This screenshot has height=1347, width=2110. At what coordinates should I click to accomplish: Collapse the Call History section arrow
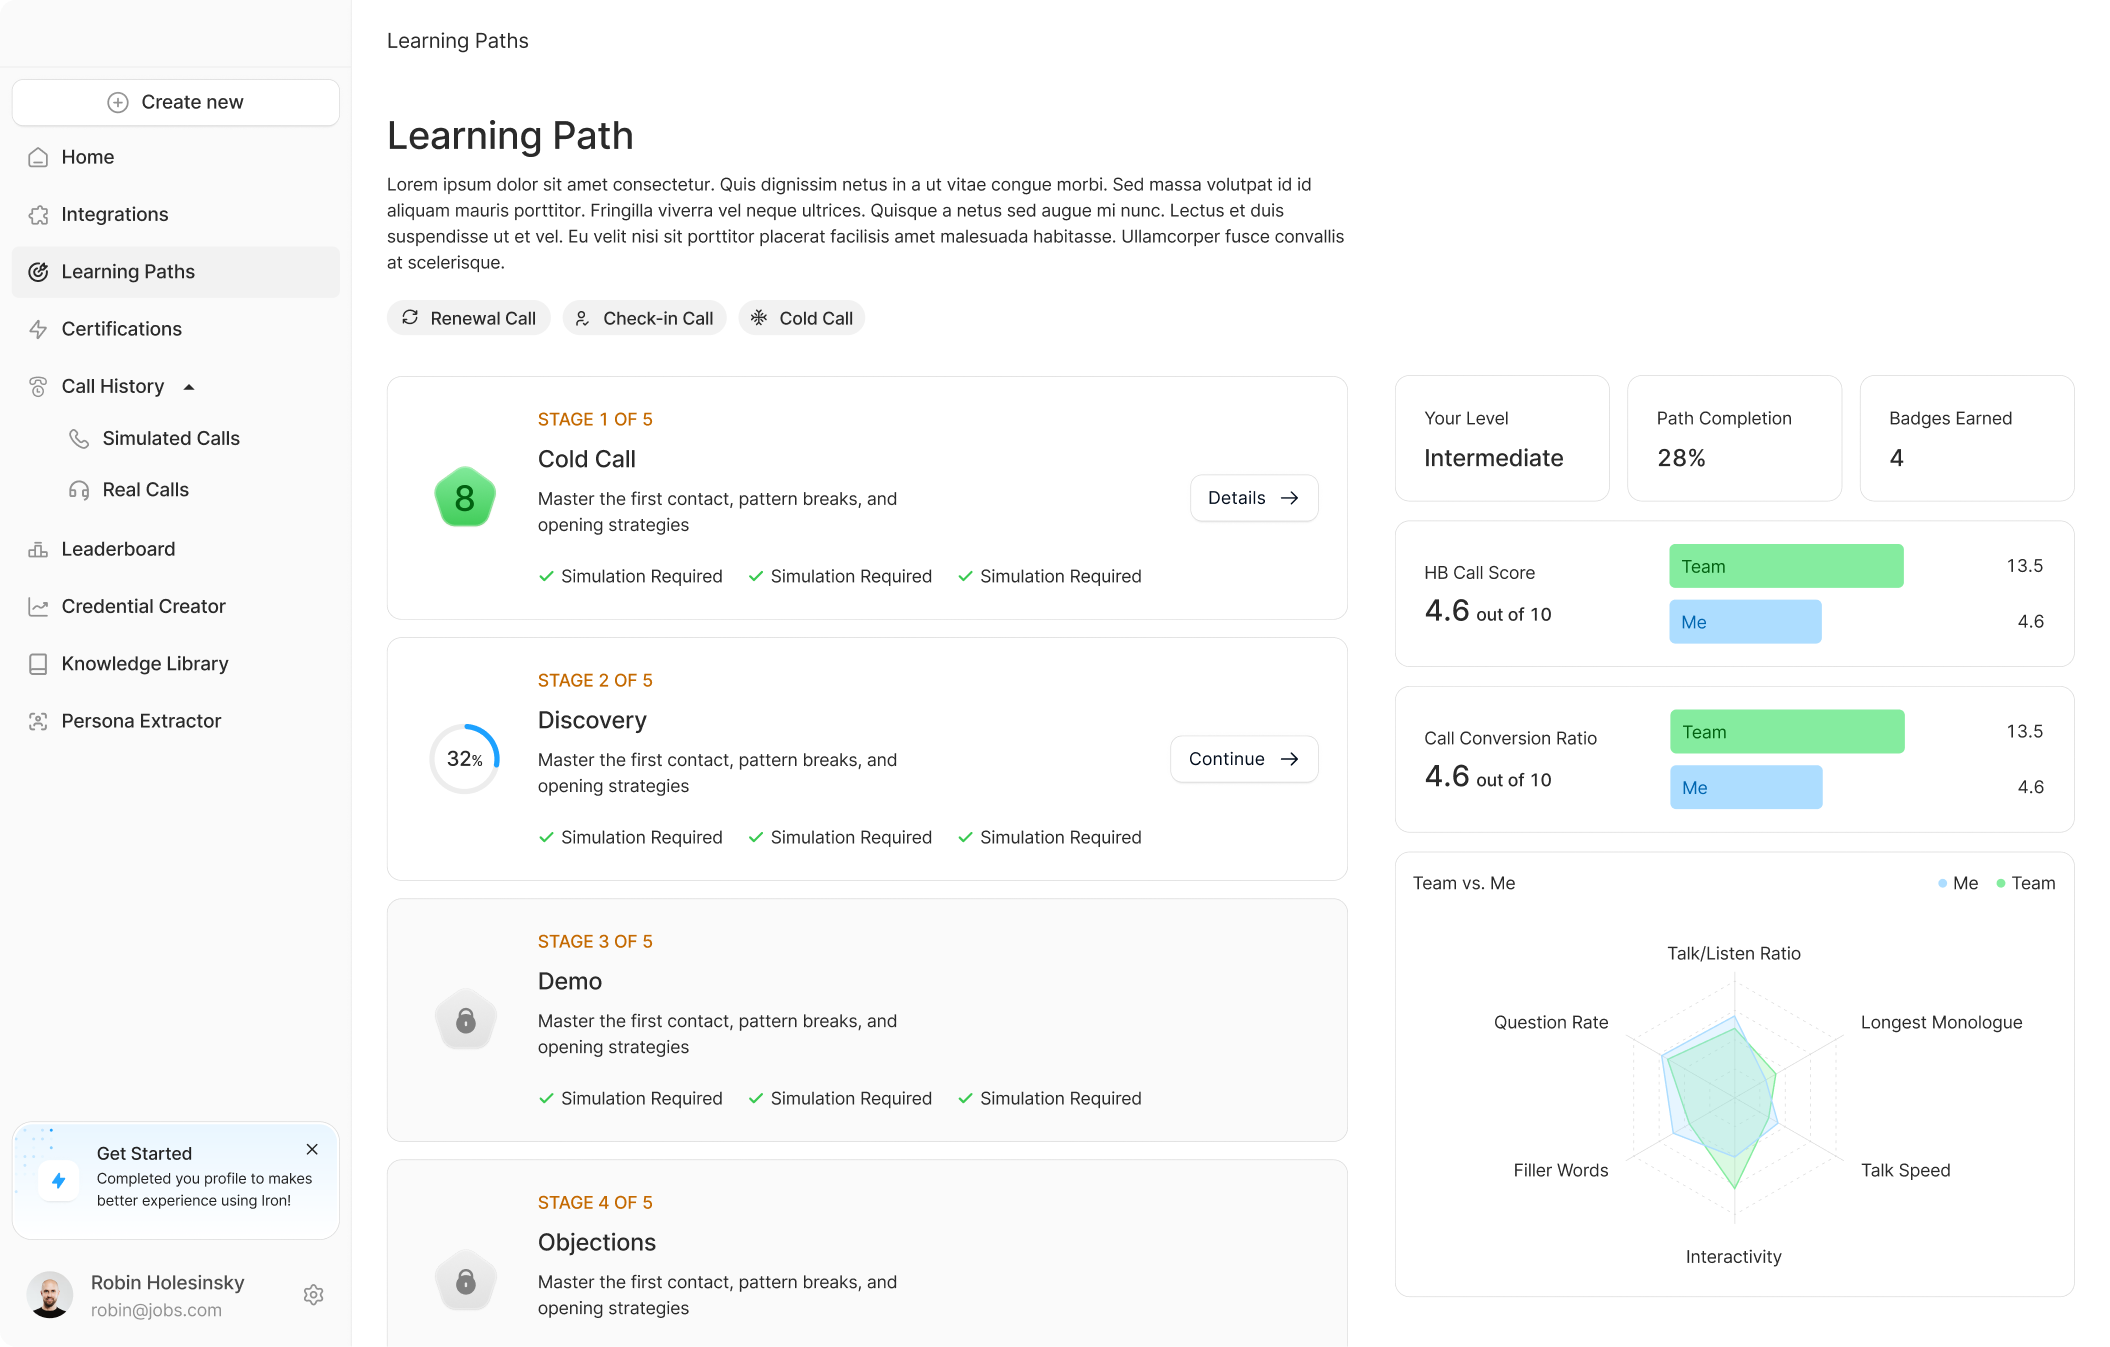click(189, 387)
